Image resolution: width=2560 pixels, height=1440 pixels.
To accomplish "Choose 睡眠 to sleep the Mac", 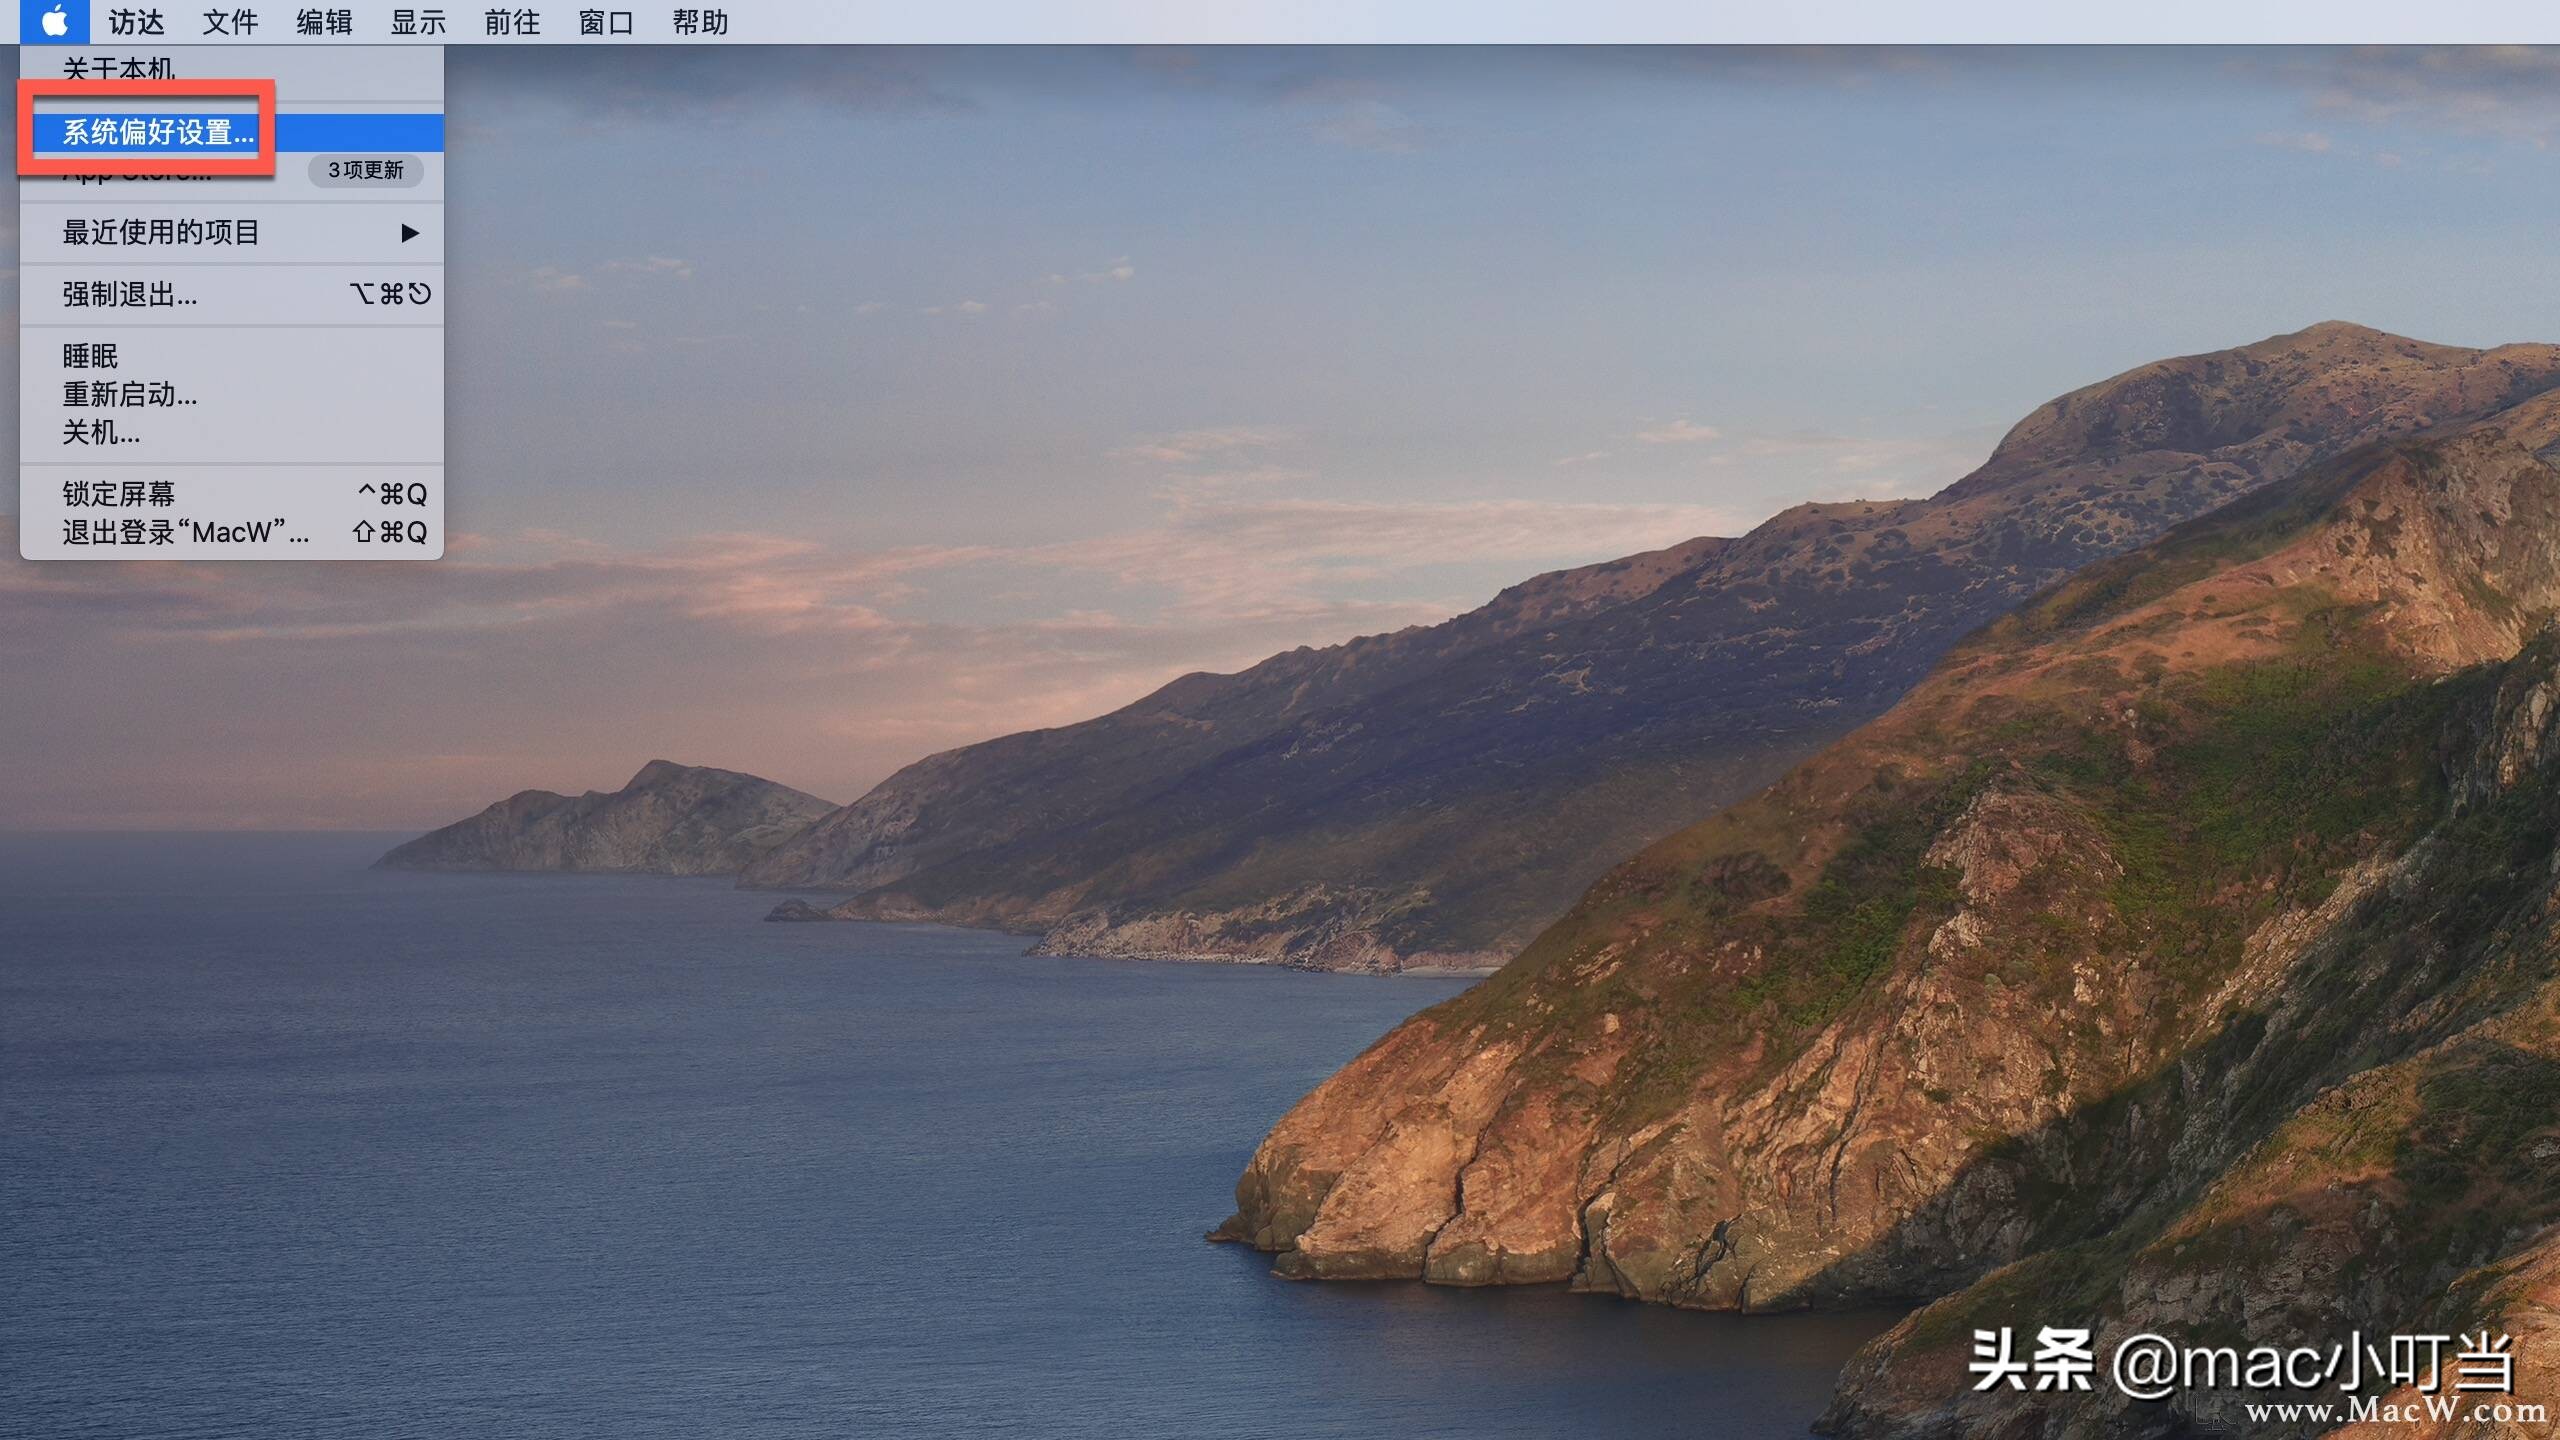I will pyautogui.click(x=90, y=356).
